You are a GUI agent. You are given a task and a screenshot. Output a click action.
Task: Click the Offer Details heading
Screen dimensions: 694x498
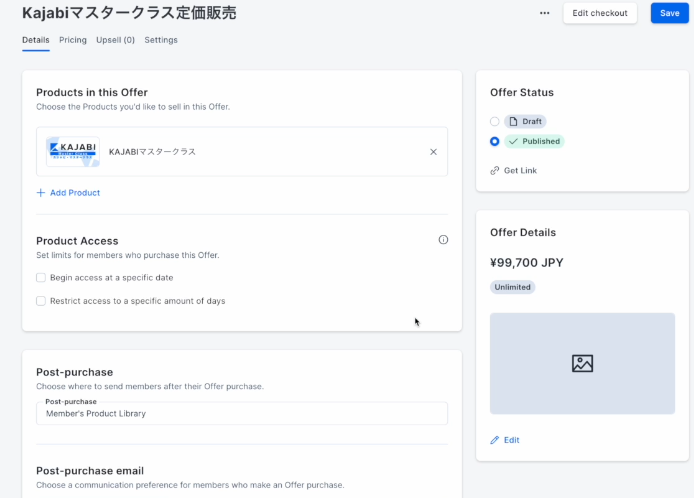coord(523,232)
